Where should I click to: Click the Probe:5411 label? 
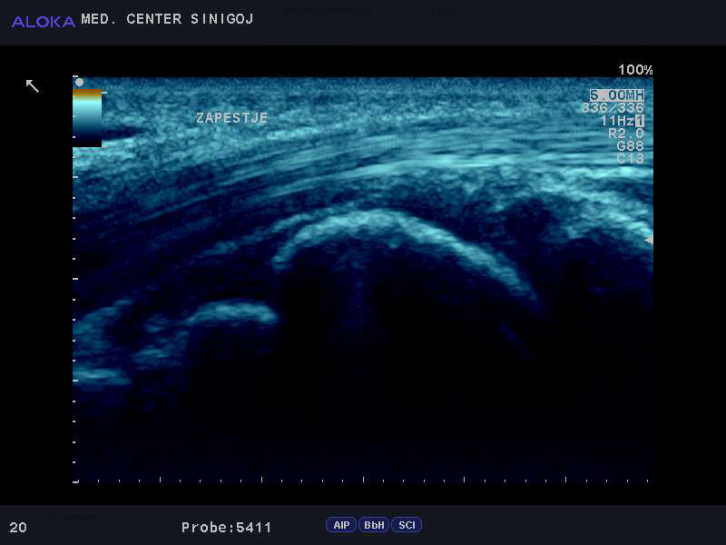pos(226,527)
